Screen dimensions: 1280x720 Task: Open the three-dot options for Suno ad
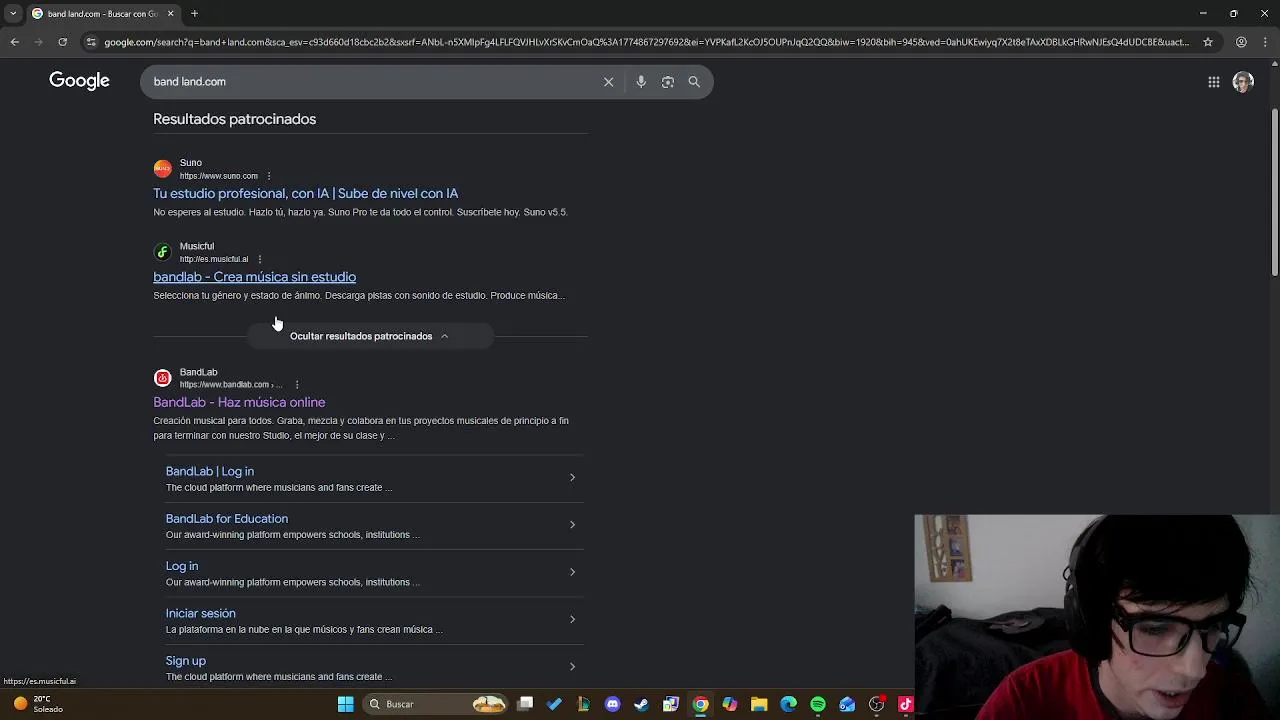[268, 176]
